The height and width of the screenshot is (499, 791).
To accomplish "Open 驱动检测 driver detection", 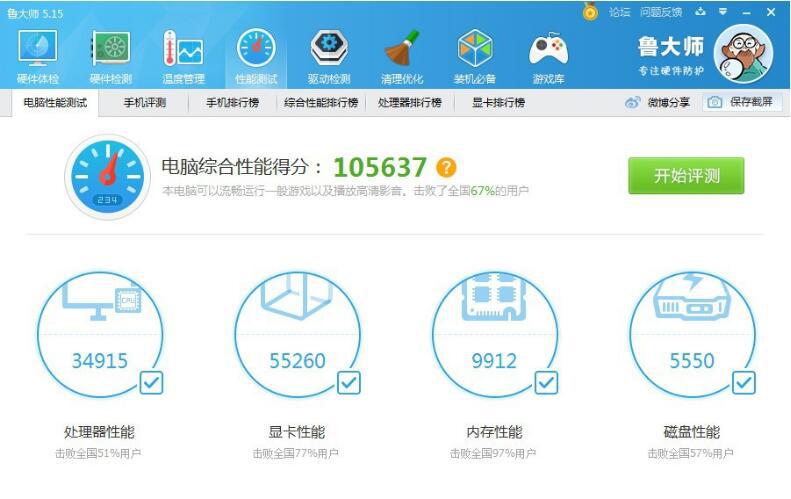I will 329,57.
